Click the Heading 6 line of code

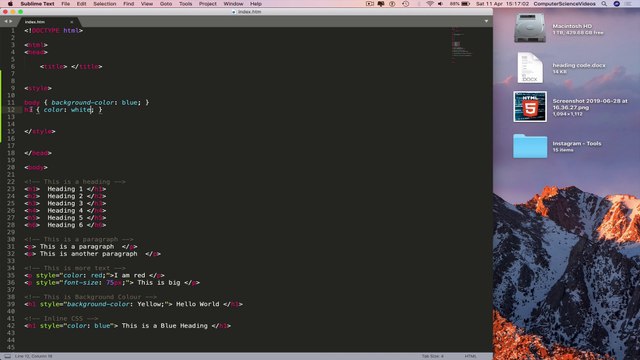(65, 225)
